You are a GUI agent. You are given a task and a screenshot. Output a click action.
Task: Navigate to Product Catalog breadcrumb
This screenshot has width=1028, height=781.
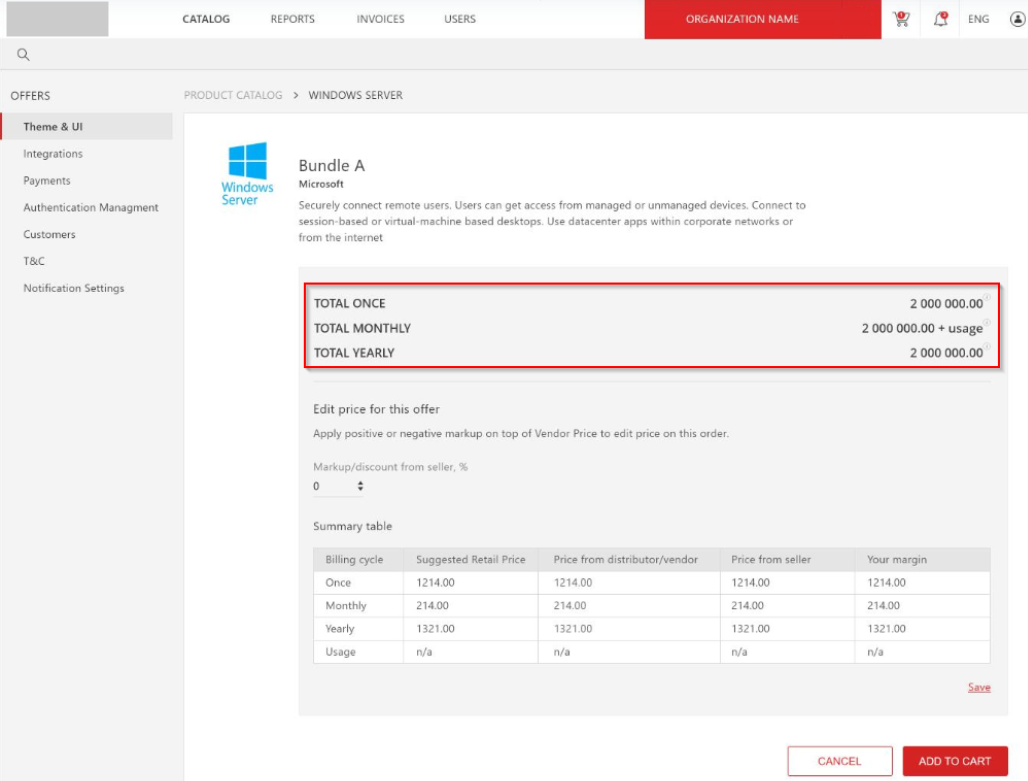tap(233, 95)
